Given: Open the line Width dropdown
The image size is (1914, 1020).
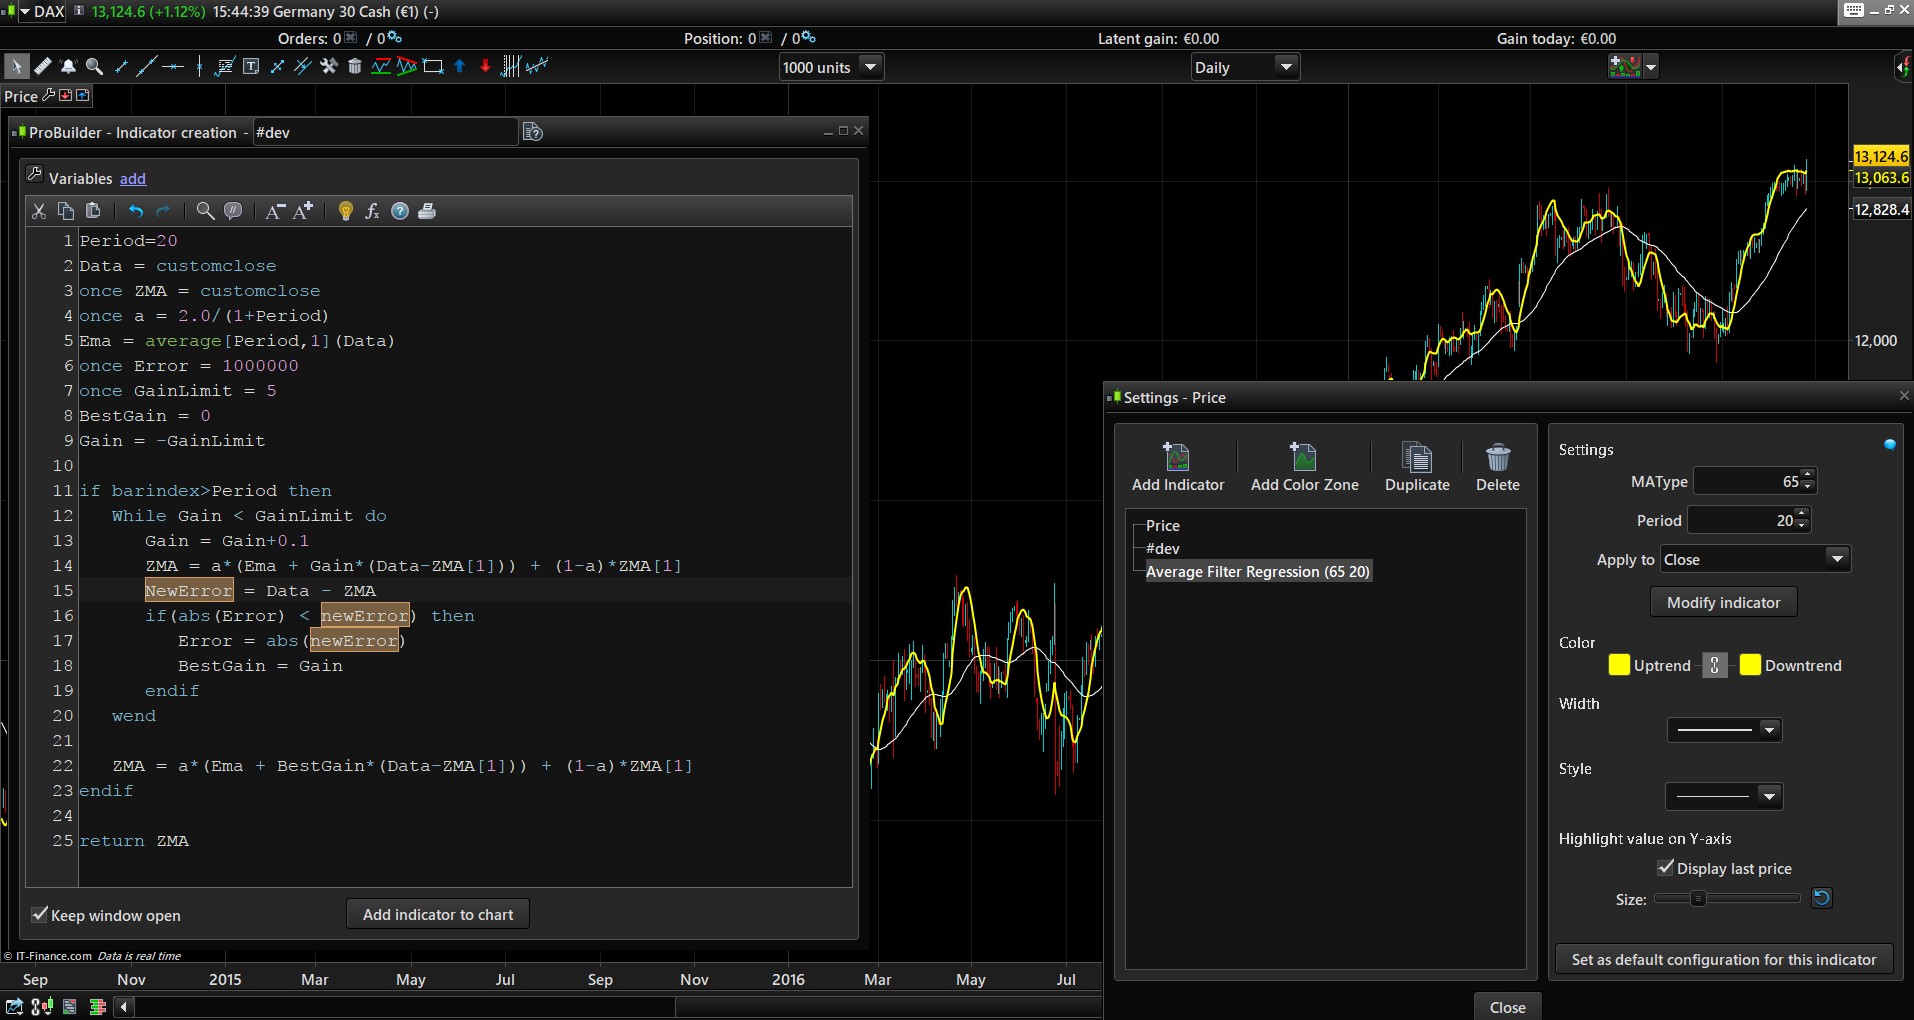Looking at the screenshot, I should coord(1768,730).
